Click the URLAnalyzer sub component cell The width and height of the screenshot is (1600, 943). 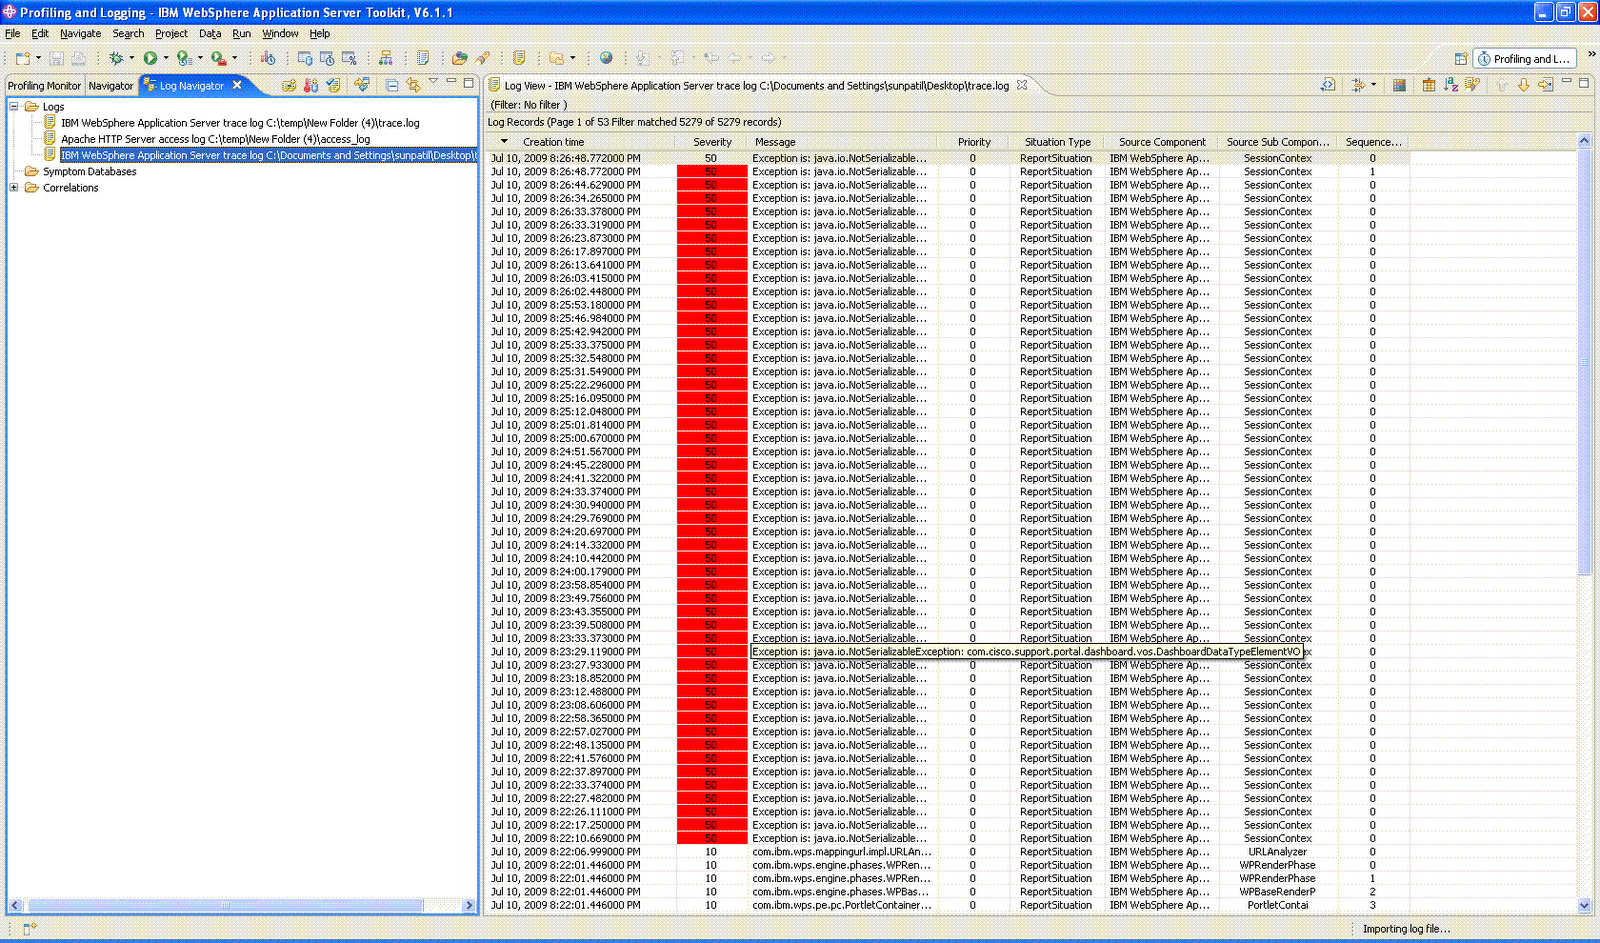point(1278,852)
